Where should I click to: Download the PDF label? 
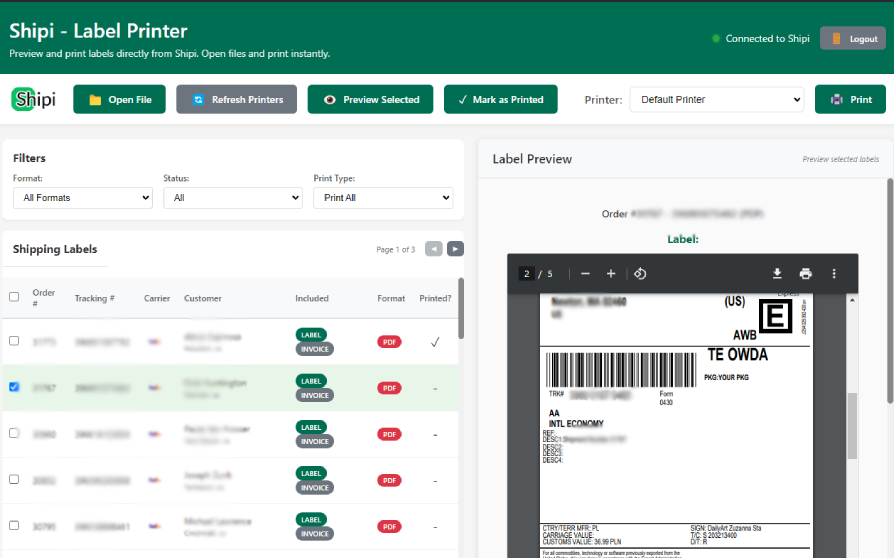pos(777,274)
